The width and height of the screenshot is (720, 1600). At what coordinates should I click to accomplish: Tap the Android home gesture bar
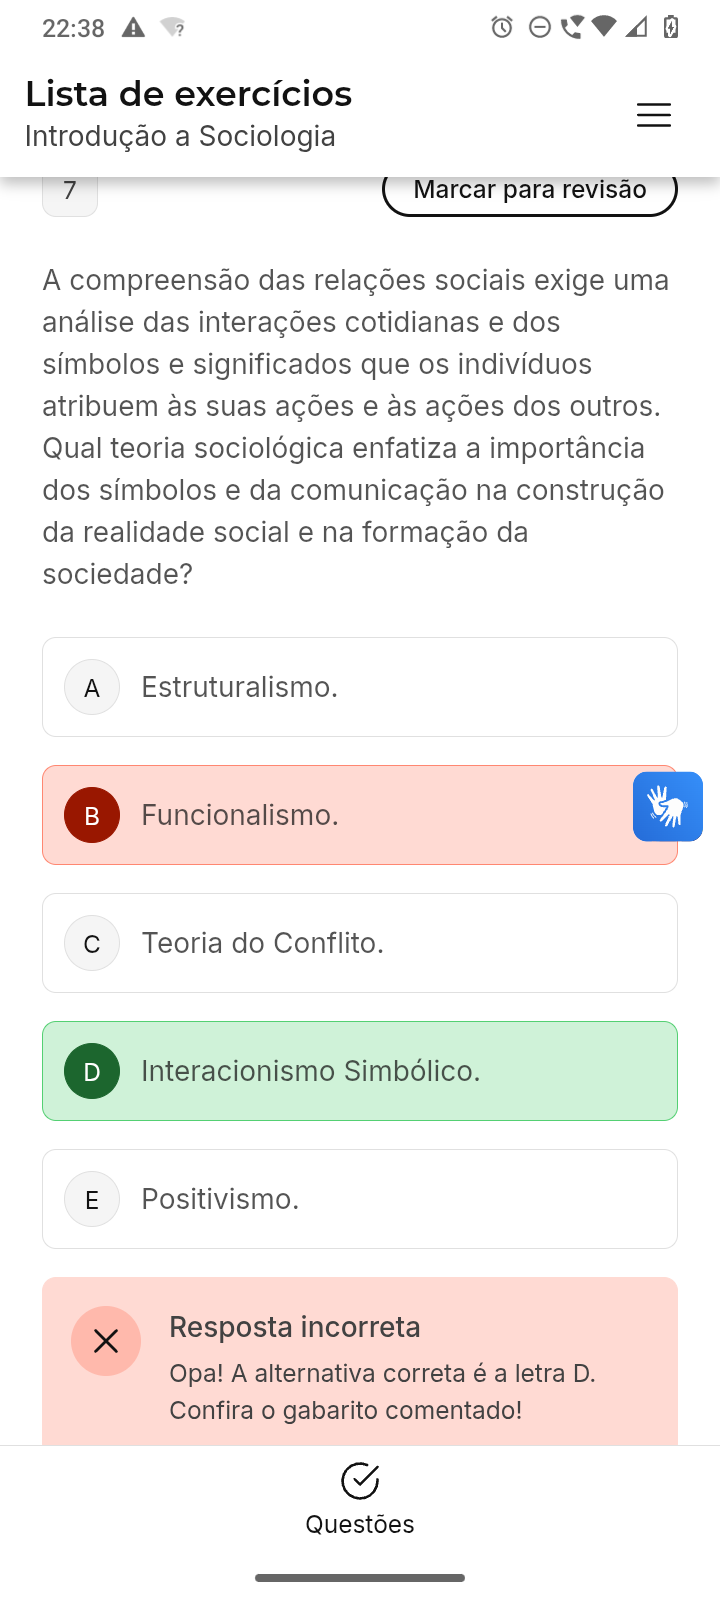pyautogui.click(x=360, y=1578)
